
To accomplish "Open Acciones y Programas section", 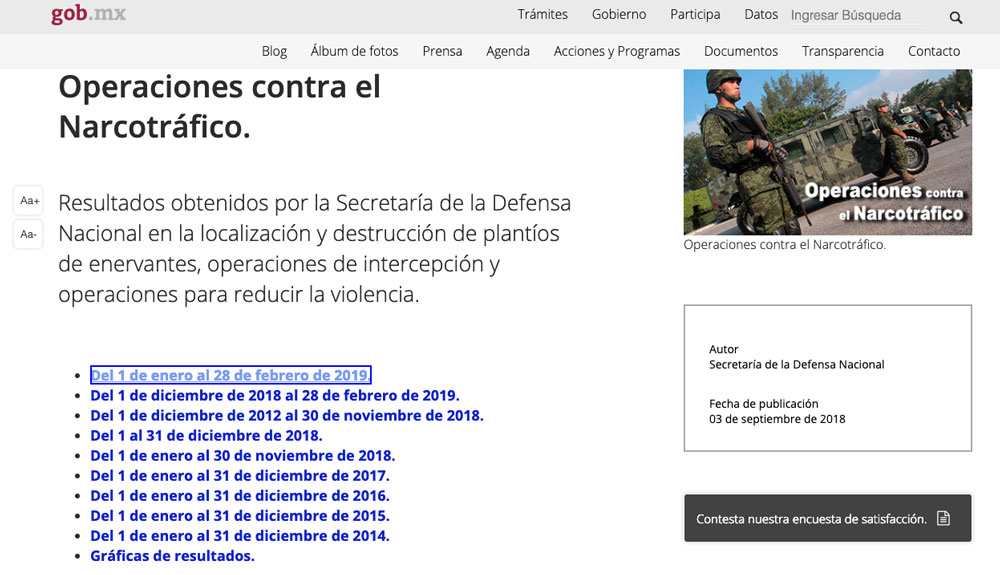I will tap(617, 51).
